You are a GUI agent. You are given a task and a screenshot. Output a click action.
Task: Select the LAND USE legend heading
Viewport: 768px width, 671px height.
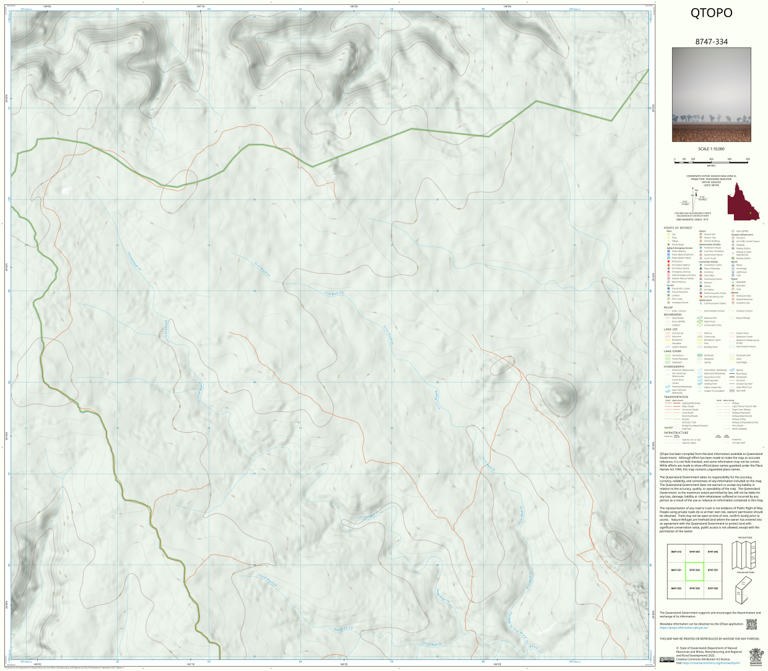(671, 330)
